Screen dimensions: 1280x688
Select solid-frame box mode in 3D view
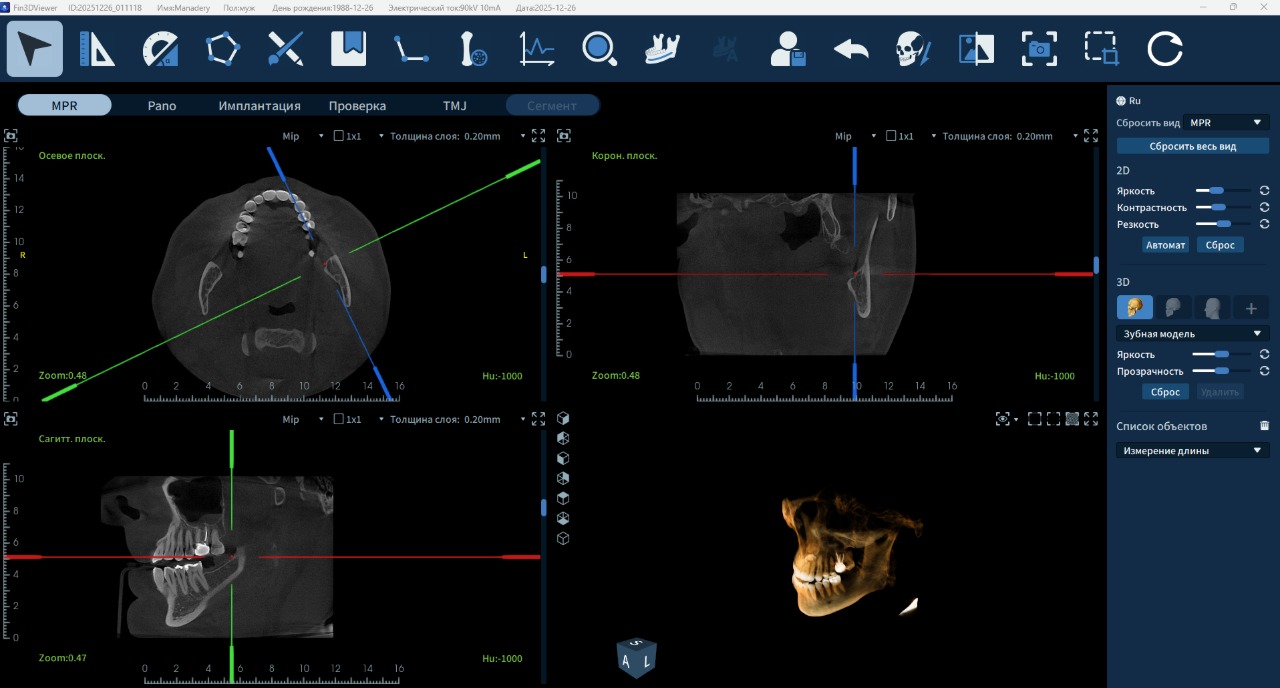click(1035, 419)
